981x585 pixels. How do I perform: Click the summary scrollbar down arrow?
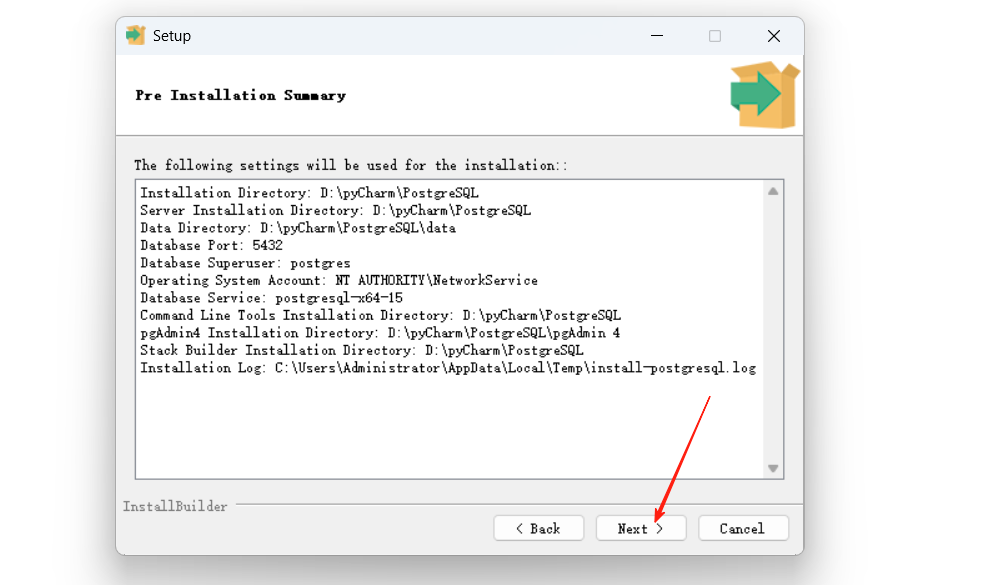tap(773, 468)
